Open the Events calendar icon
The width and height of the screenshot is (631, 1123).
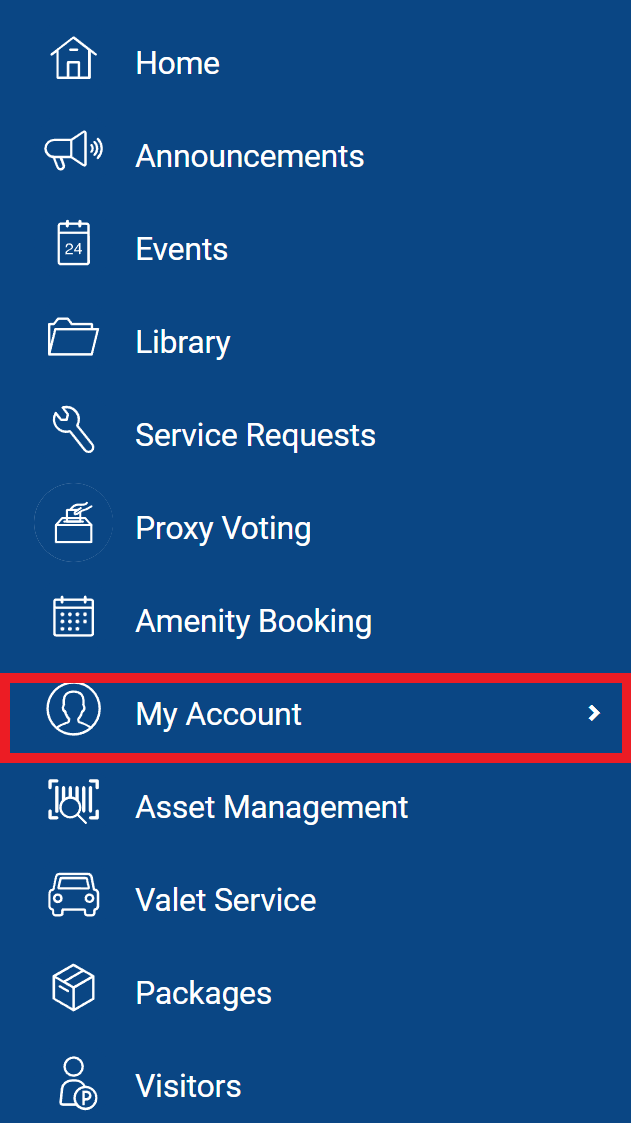(x=73, y=243)
